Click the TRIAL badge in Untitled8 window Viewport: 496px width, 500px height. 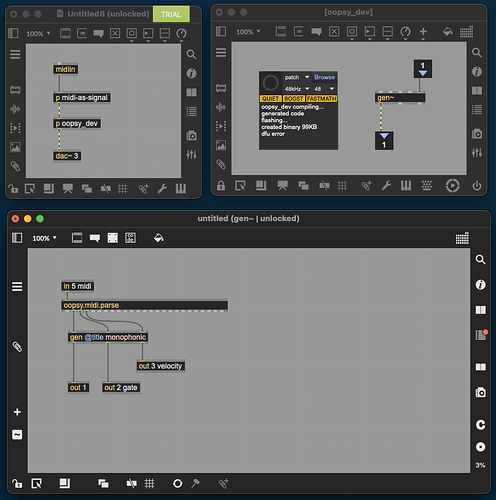(171, 14)
